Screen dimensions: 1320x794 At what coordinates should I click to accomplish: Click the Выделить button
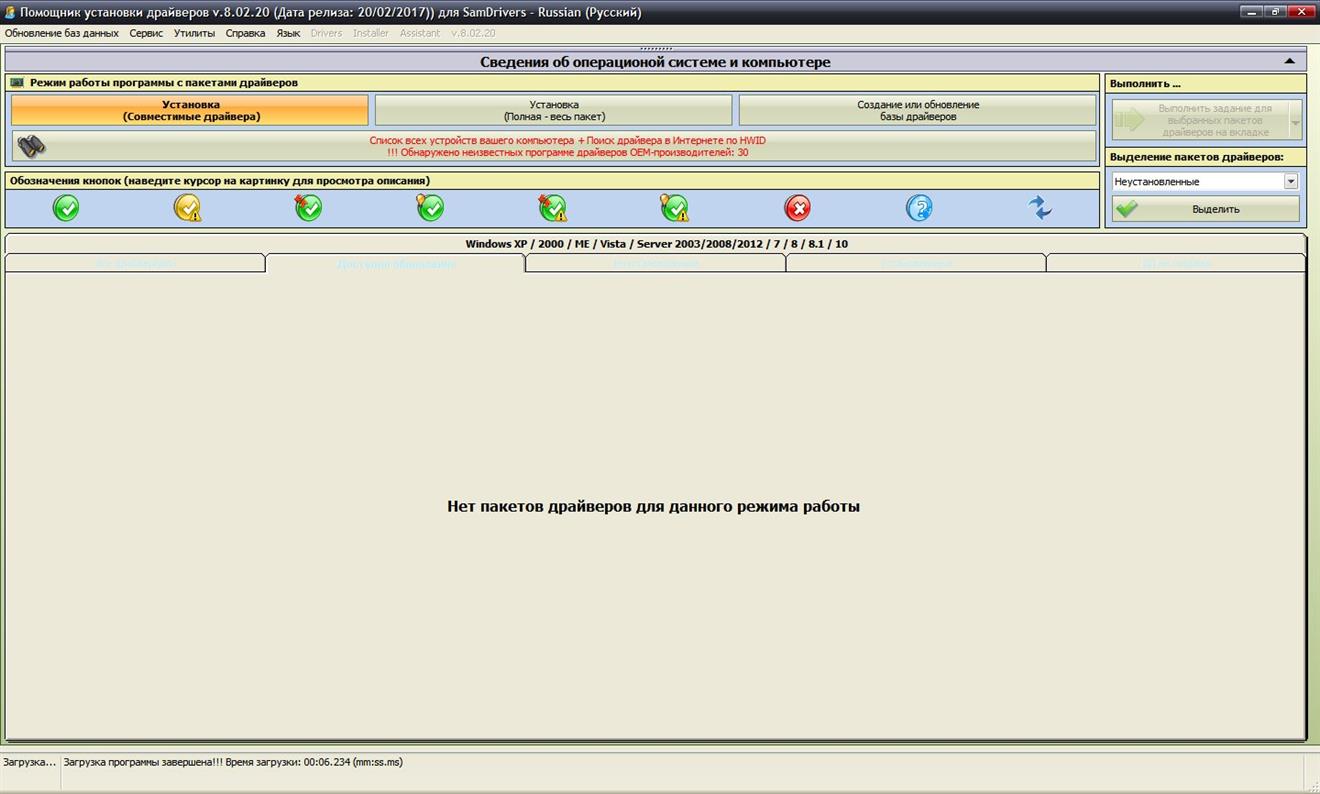[x=1205, y=208]
